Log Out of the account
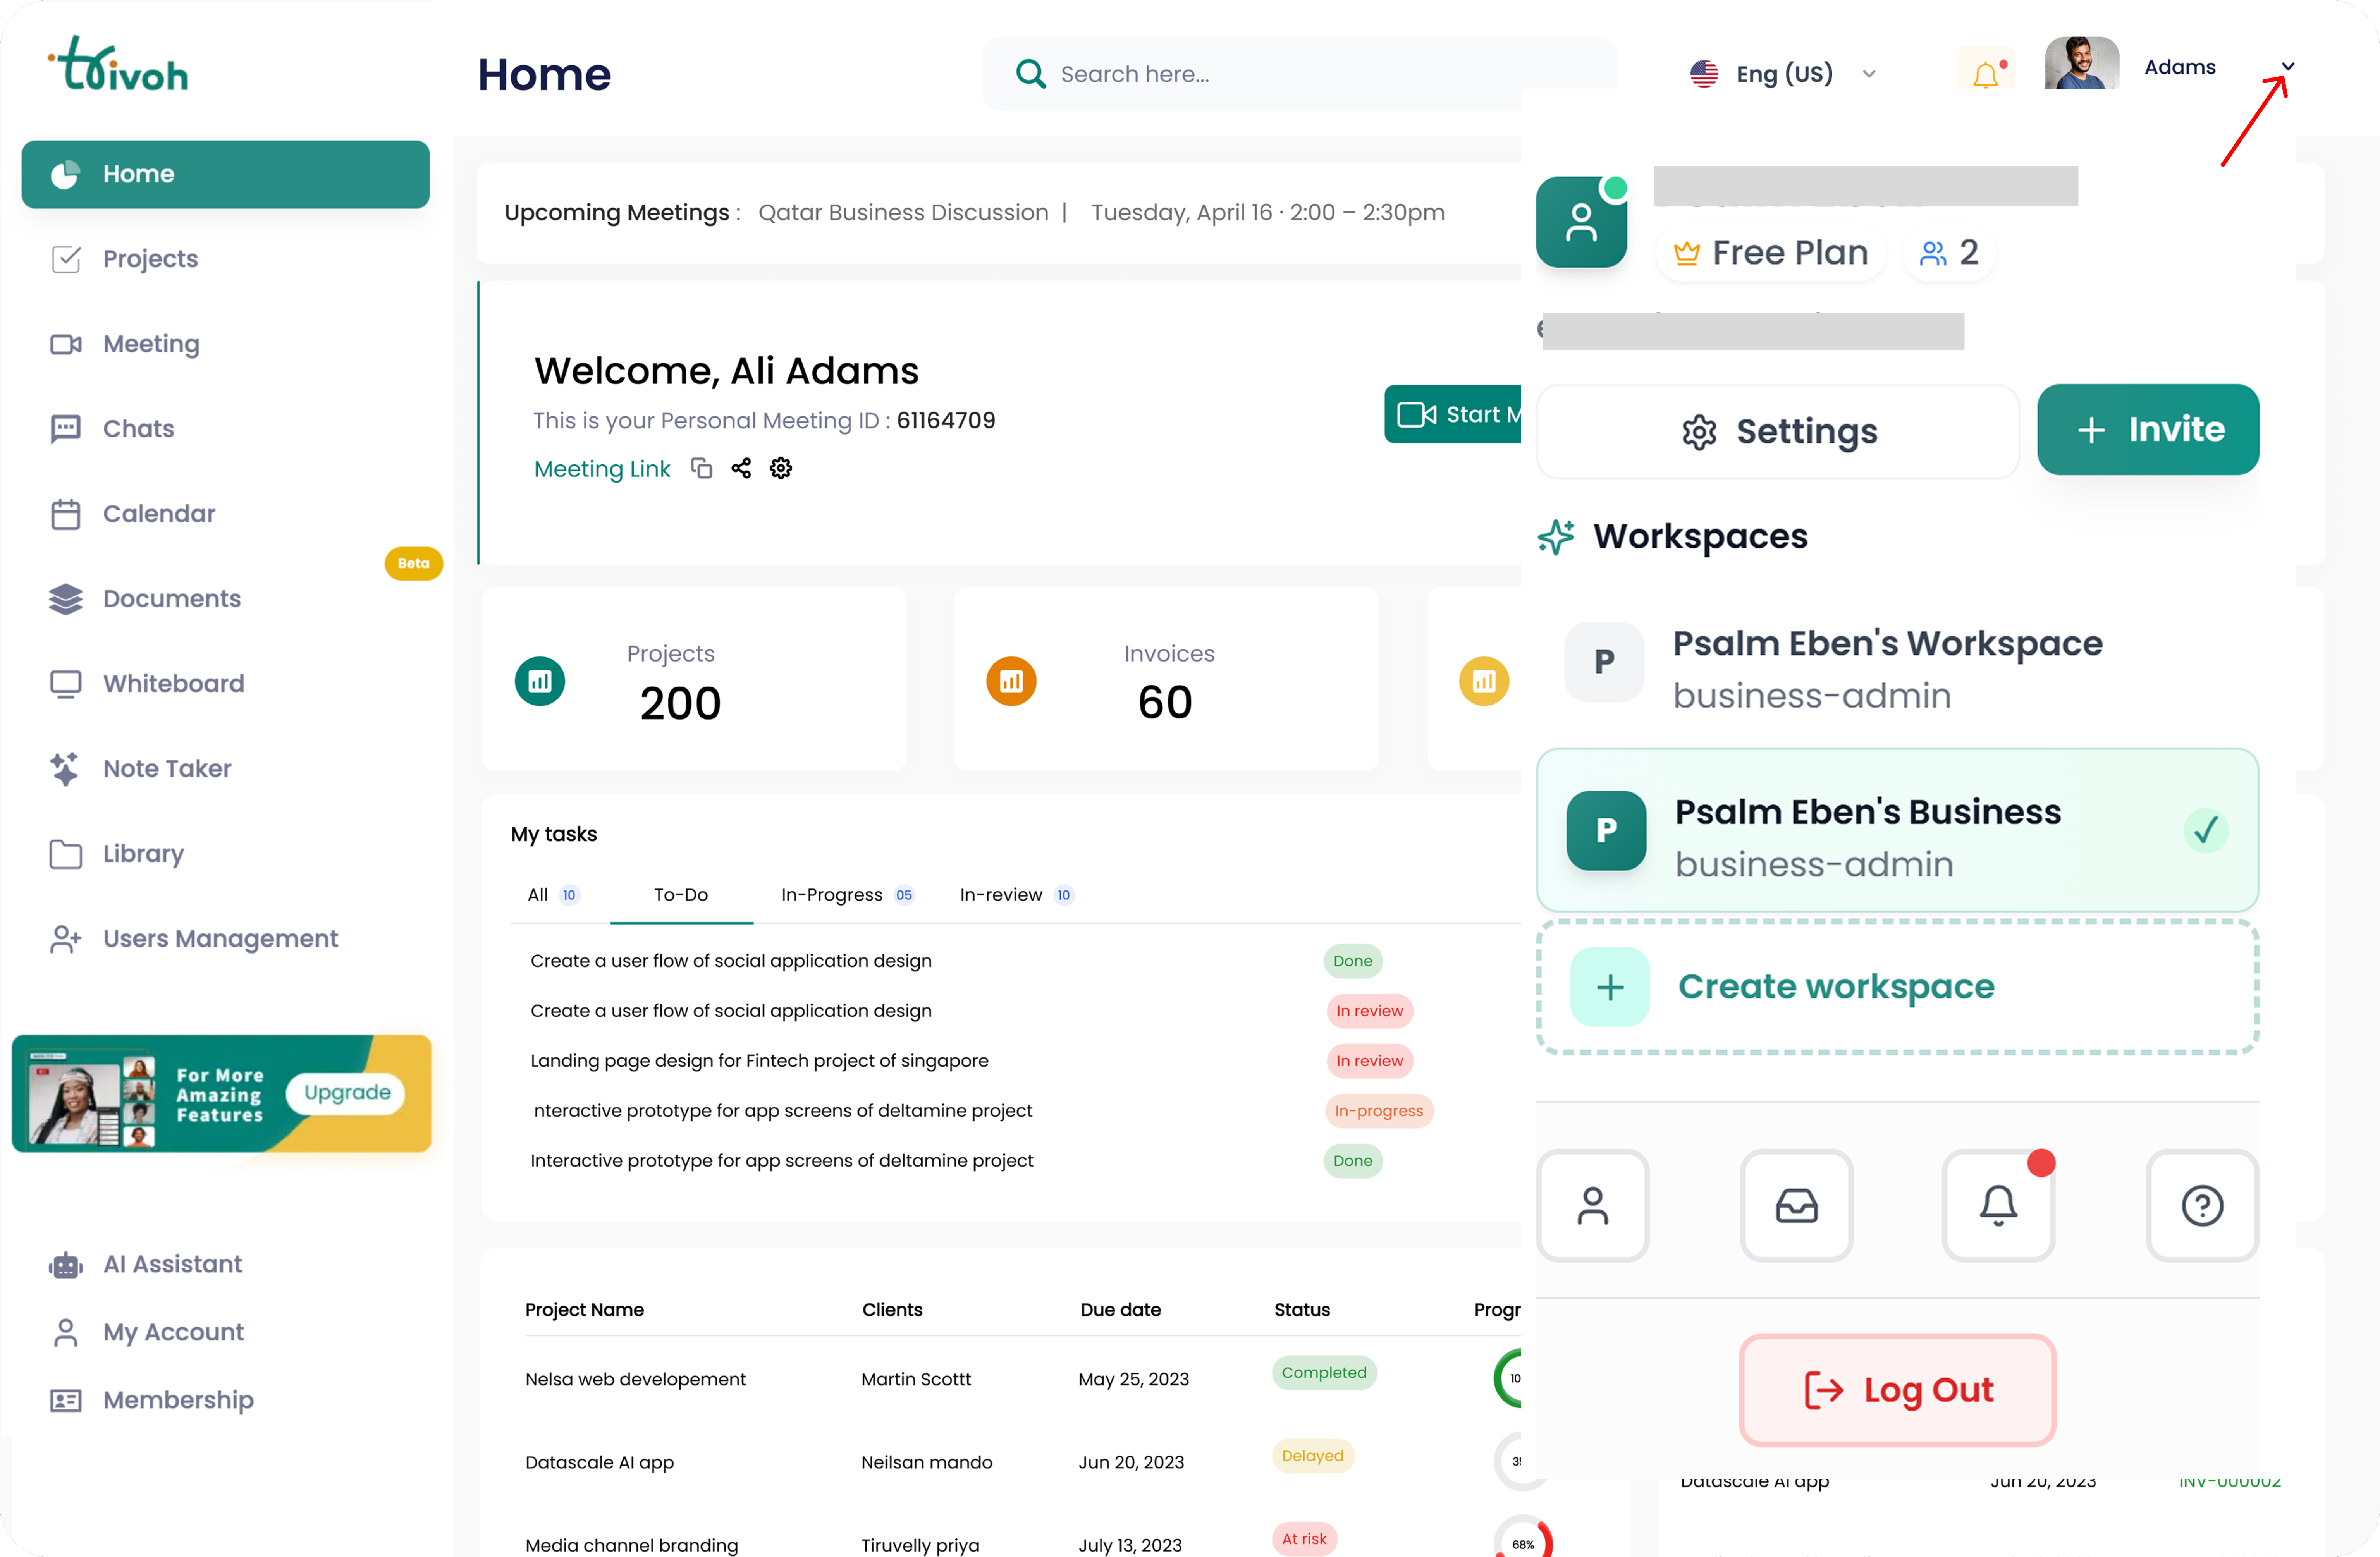This screenshot has width=2380, height=1557. (x=1896, y=1390)
